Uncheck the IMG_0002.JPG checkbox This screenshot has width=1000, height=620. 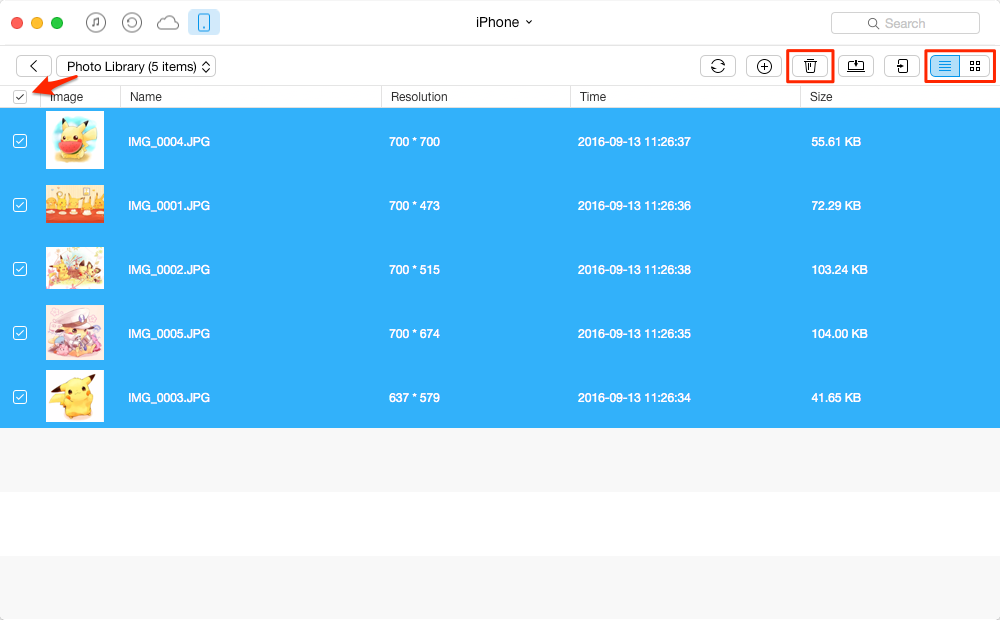[20, 269]
